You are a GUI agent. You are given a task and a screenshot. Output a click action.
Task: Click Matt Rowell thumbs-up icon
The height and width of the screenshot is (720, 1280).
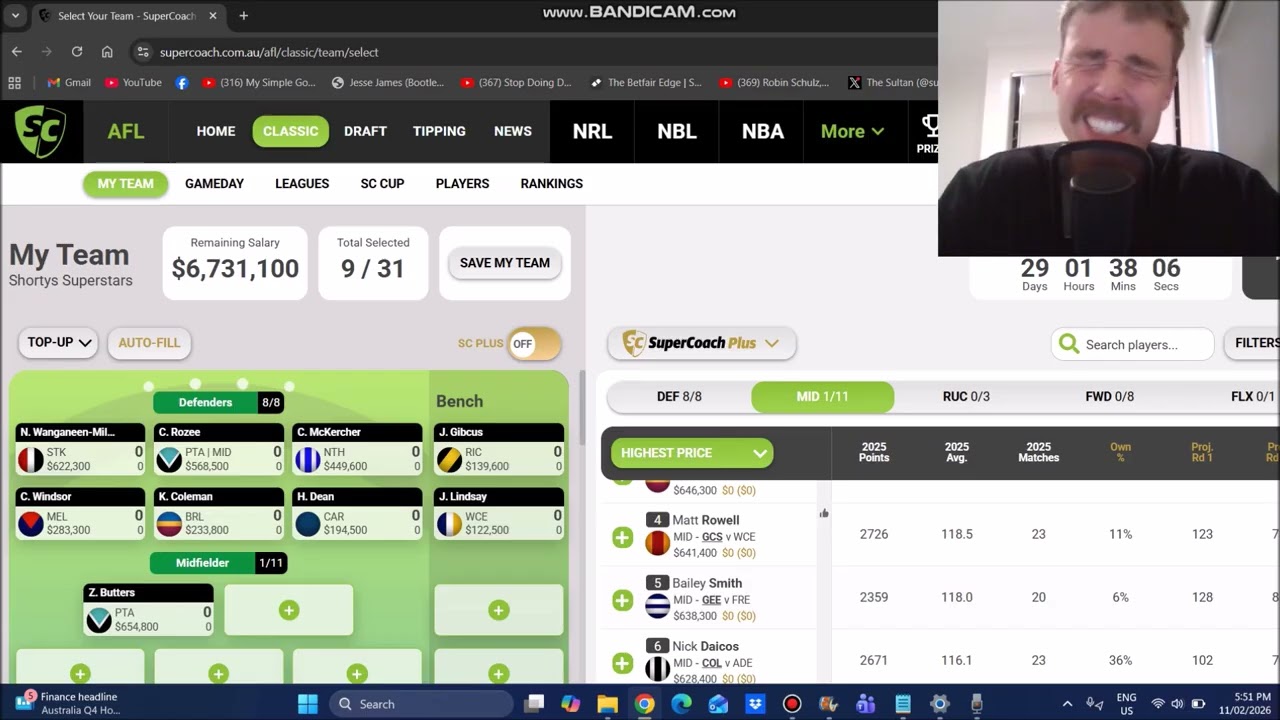(x=824, y=514)
